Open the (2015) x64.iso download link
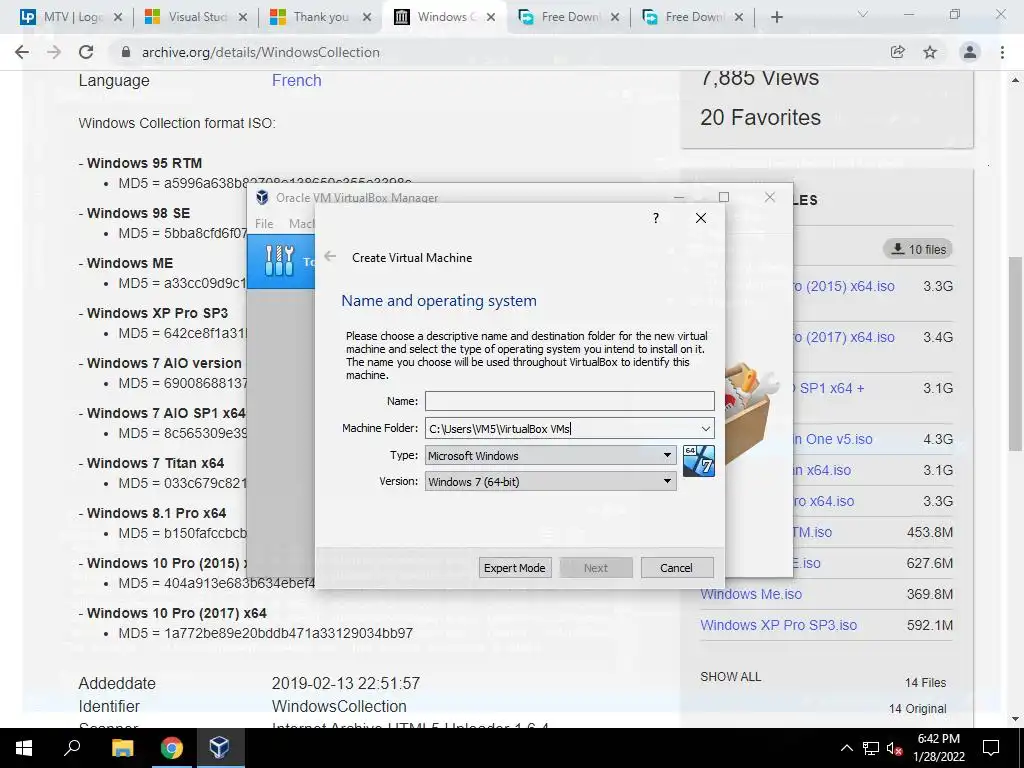Image resolution: width=1024 pixels, height=768 pixels. point(843,286)
